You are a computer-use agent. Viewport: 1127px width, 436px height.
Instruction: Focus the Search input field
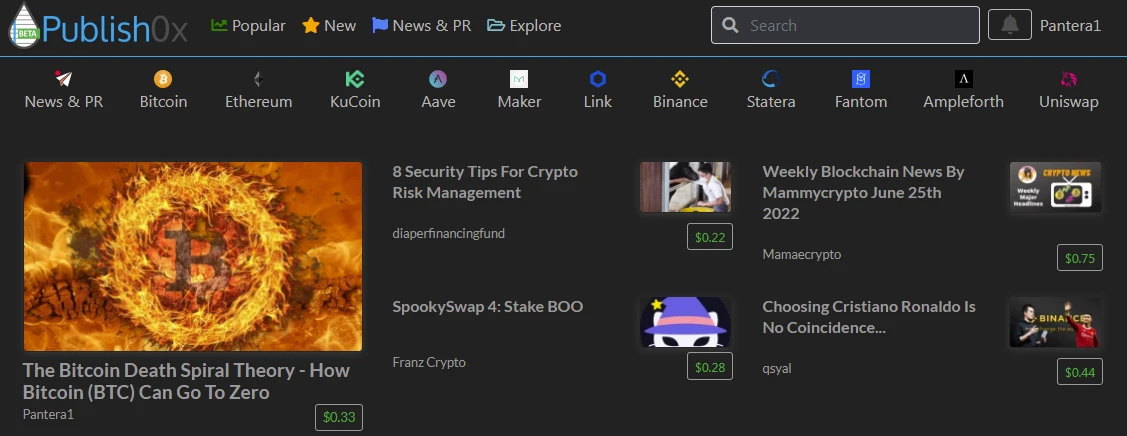point(845,25)
